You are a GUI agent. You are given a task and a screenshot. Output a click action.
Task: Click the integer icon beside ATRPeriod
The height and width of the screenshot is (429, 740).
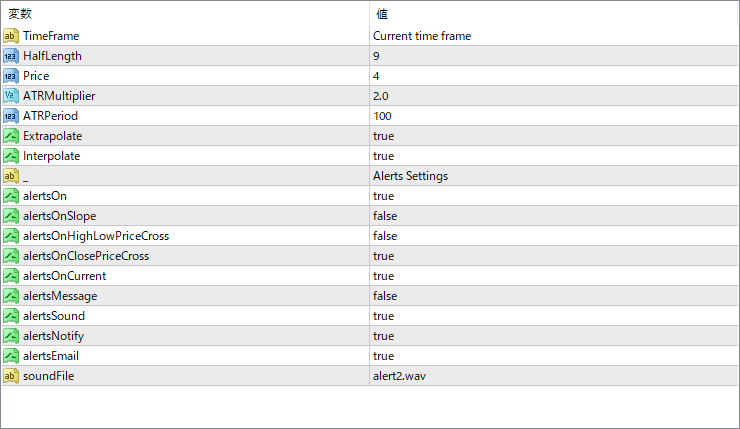coord(11,116)
